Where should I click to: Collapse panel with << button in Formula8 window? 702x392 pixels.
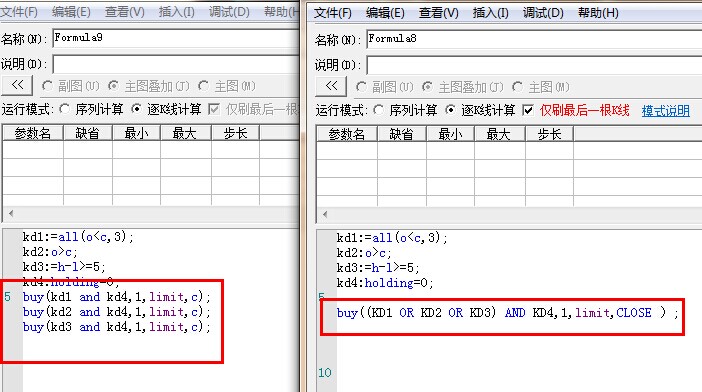pyautogui.click(x=331, y=86)
